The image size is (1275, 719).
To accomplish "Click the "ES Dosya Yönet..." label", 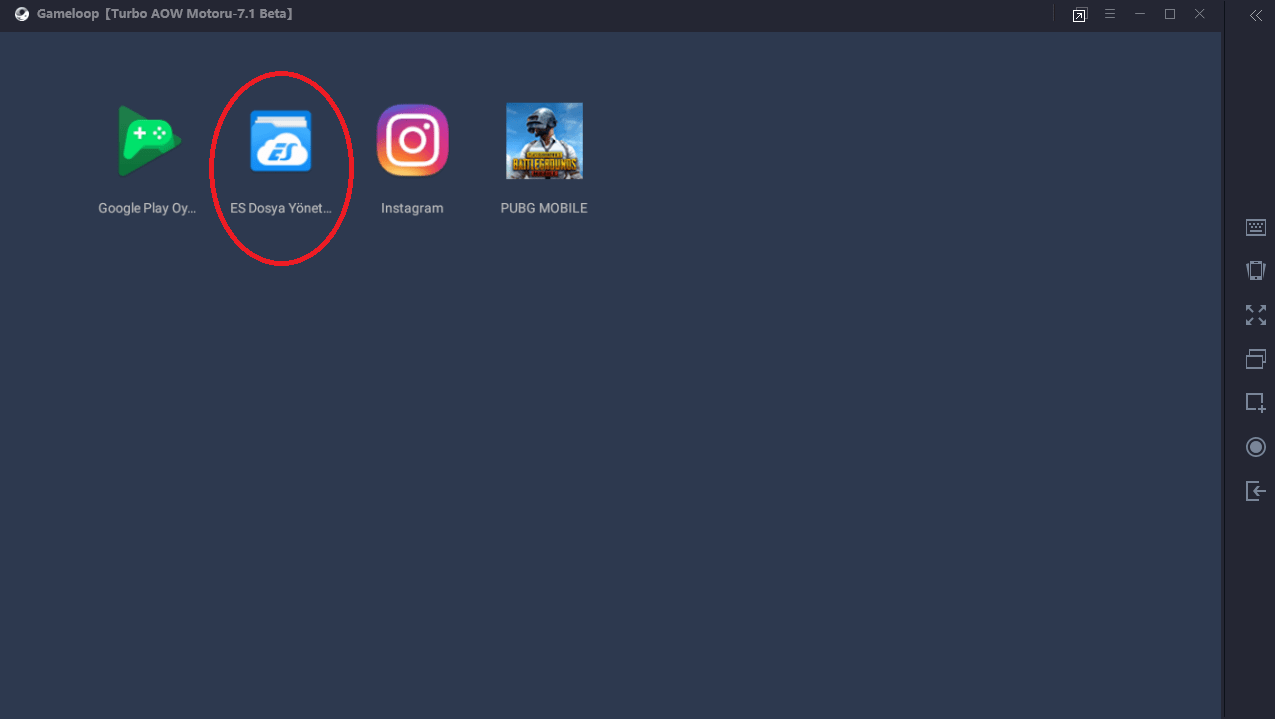I will point(281,208).
